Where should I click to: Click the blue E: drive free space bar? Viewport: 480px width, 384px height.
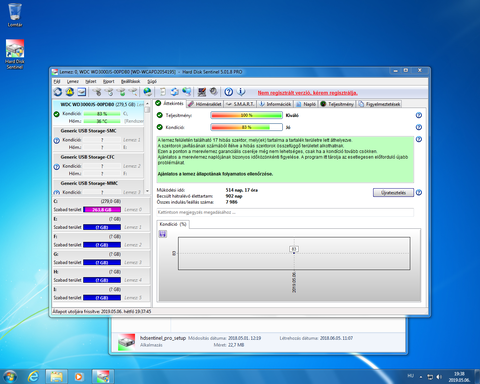(x=102, y=227)
